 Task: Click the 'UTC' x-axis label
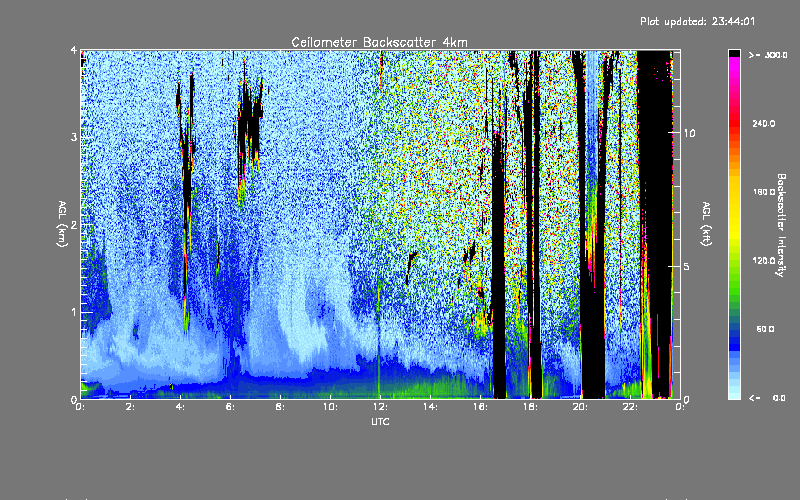click(x=380, y=421)
